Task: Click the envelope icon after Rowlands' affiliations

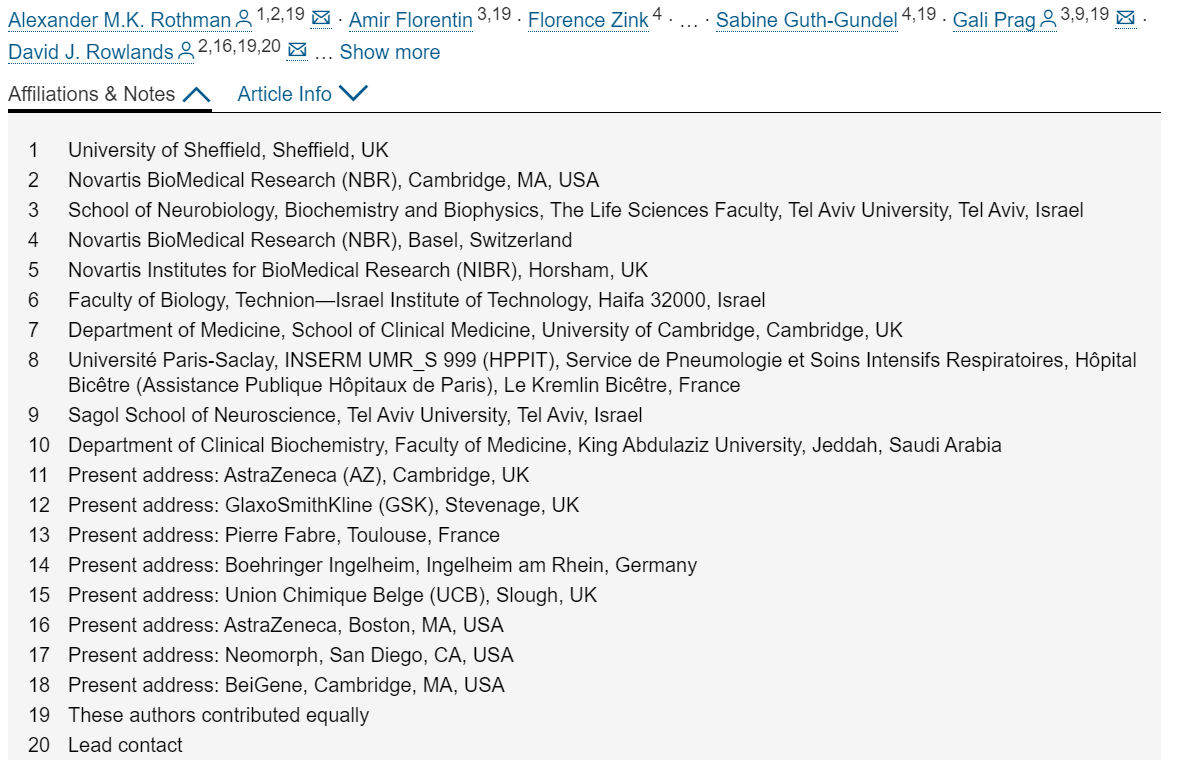Action: (x=298, y=50)
